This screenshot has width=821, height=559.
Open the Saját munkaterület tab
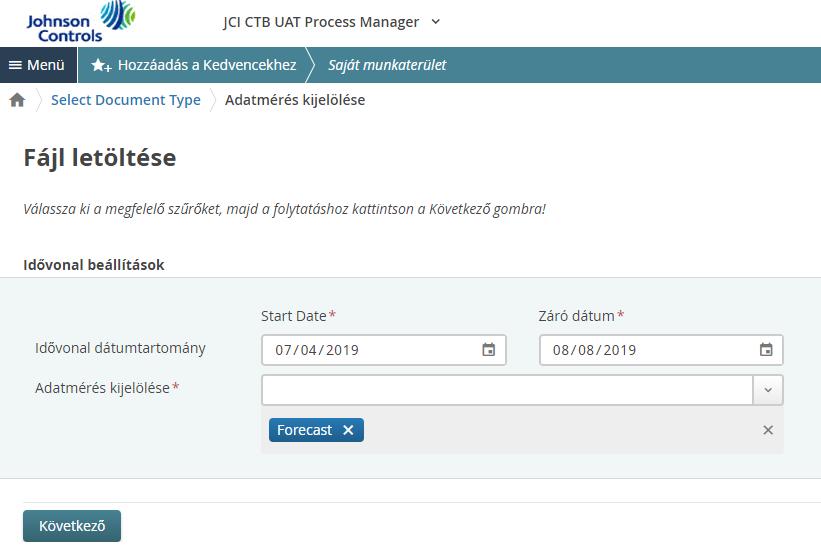(x=387, y=65)
